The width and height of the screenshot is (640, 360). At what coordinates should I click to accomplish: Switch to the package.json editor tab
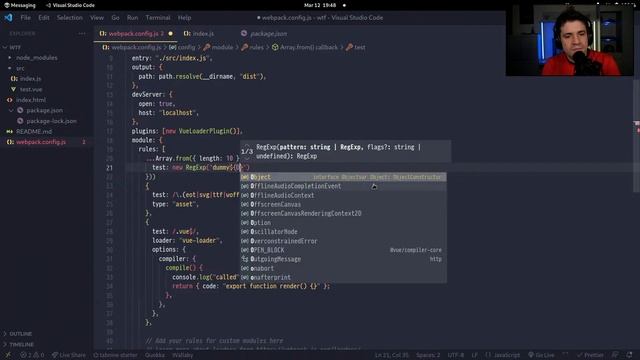(x=268, y=33)
